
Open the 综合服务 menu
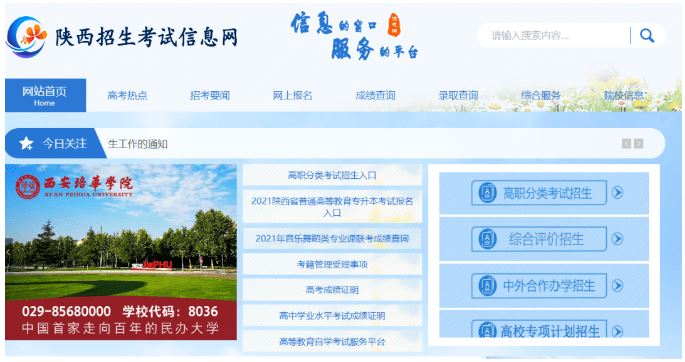click(541, 96)
